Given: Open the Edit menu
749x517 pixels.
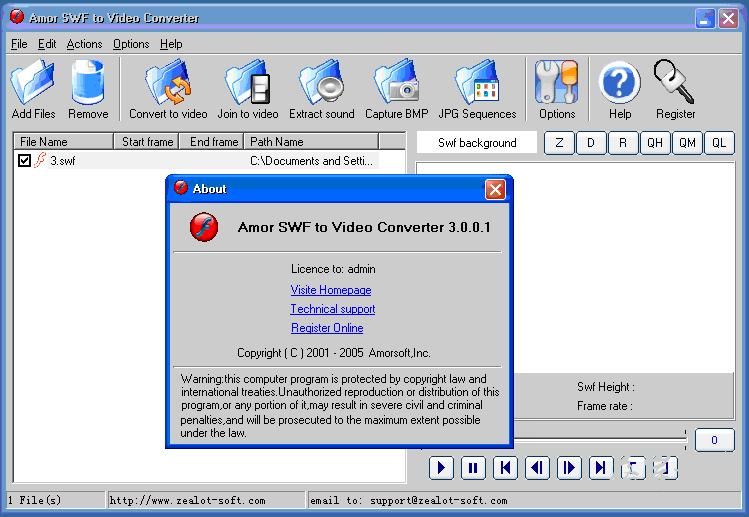Looking at the screenshot, I should 47,44.
